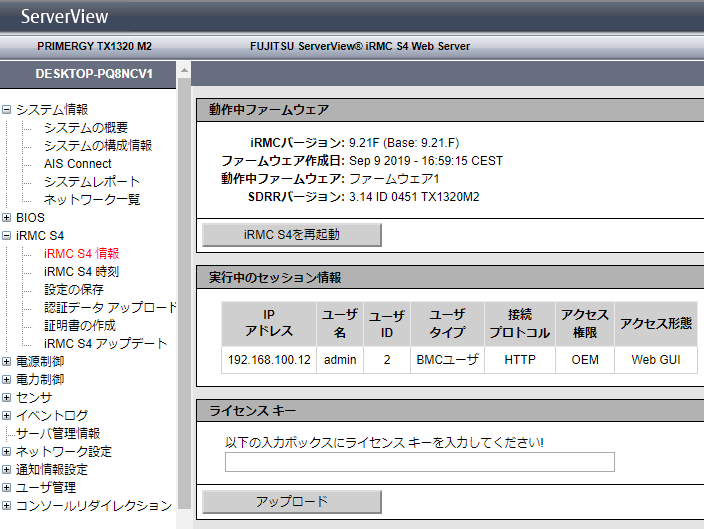Expand the ユーザ管理 tree node
Screen dimensions: 704x529
(6, 488)
